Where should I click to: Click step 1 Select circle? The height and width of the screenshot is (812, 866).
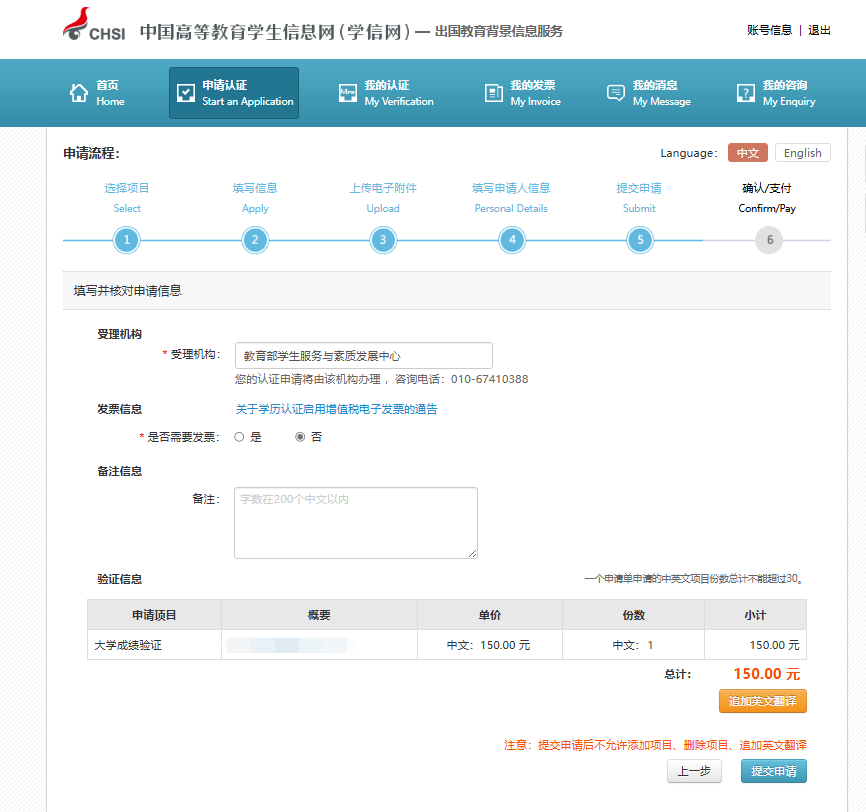click(126, 240)
